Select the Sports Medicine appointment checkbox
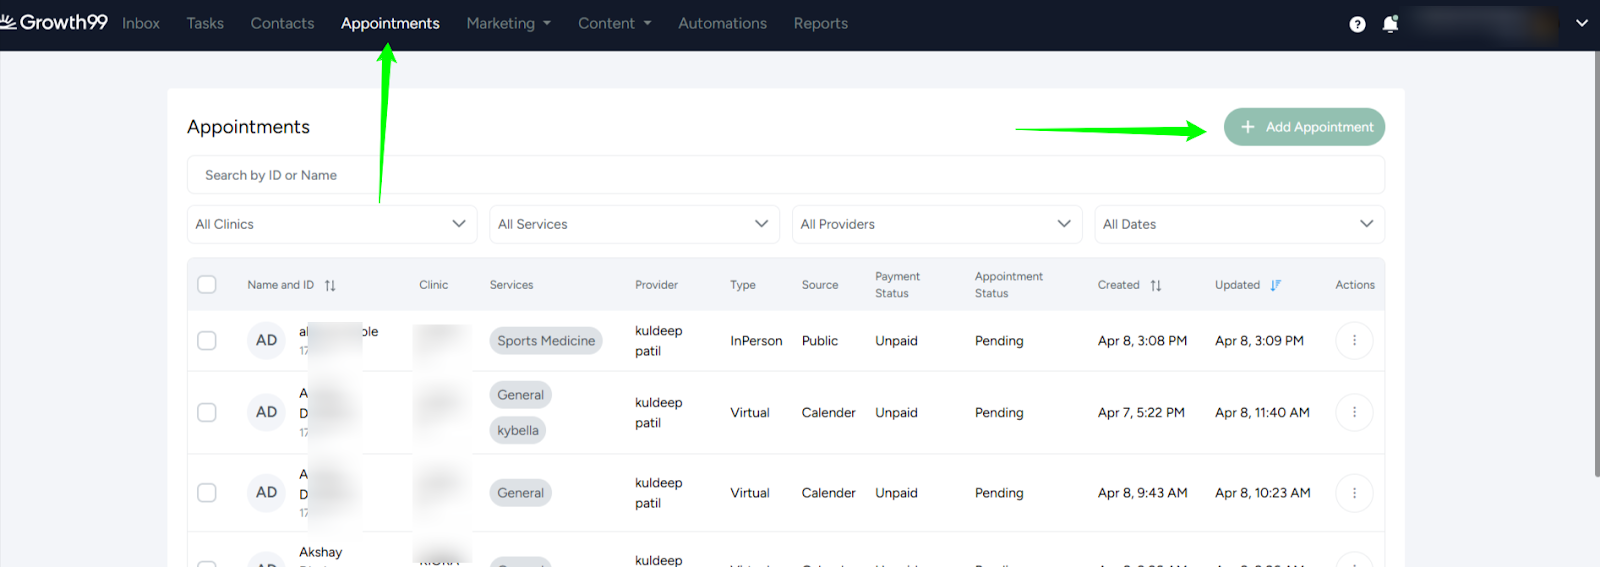 coord(207,340)
